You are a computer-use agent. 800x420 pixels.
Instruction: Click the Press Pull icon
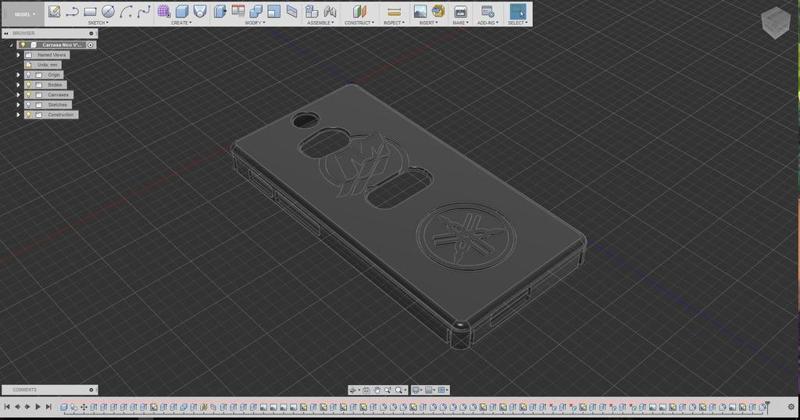click(x=220, y=11)
